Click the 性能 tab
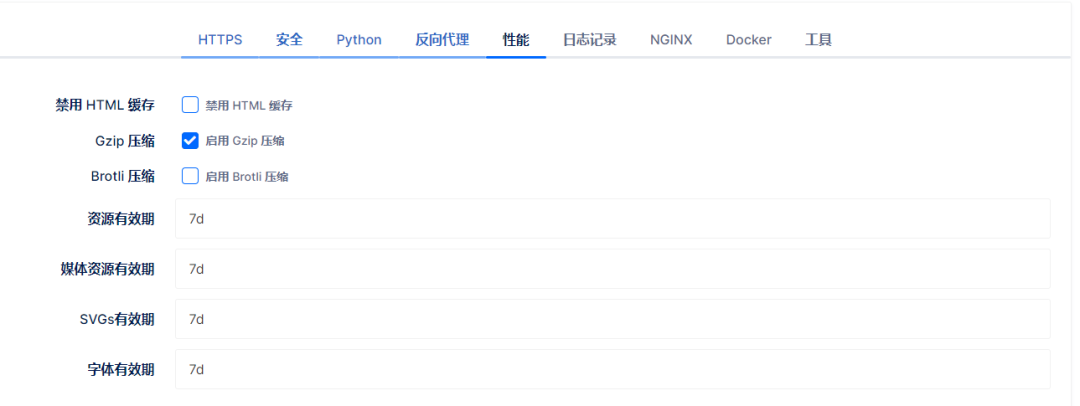 tap(516, 40)
